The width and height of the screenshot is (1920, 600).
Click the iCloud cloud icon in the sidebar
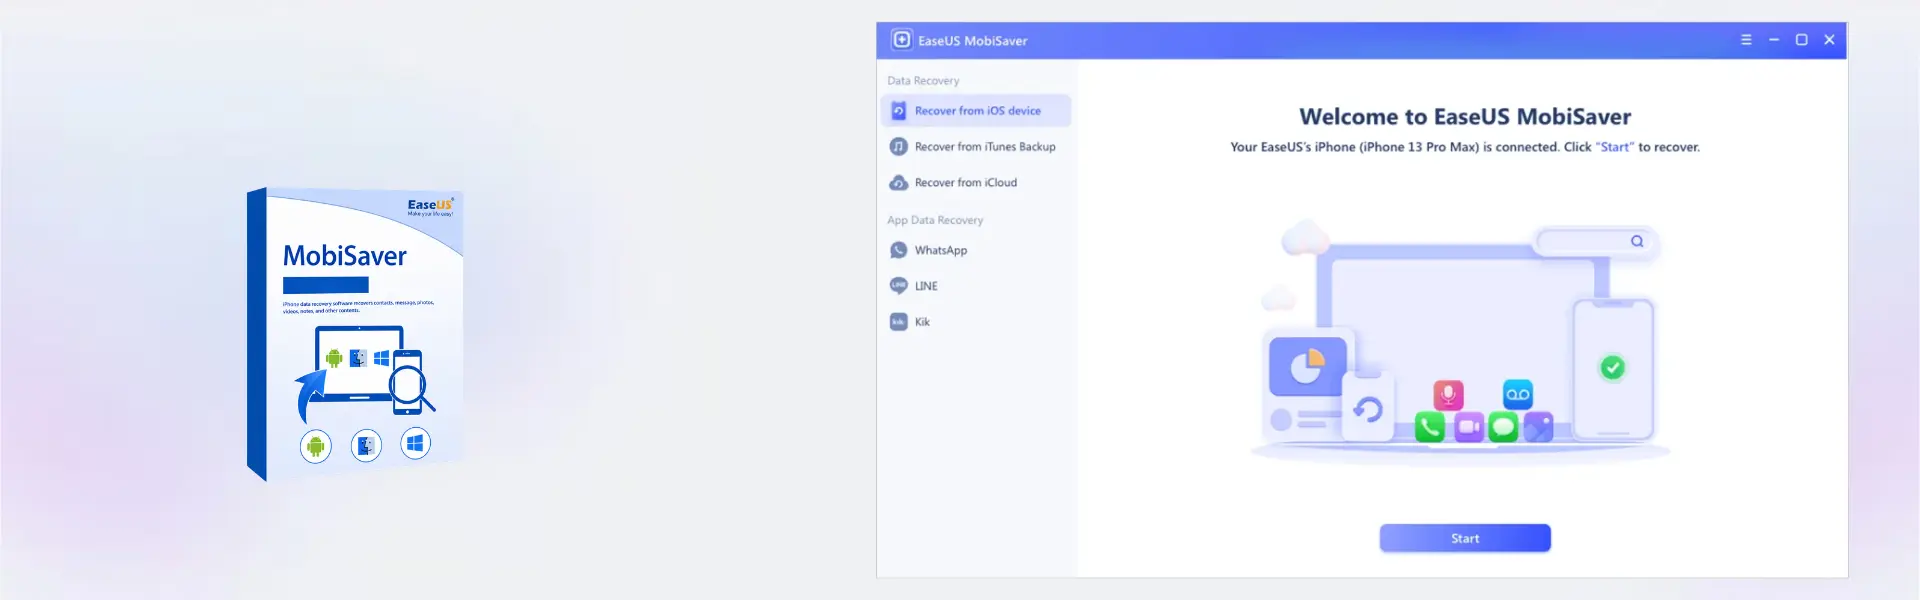click(899, 183)
